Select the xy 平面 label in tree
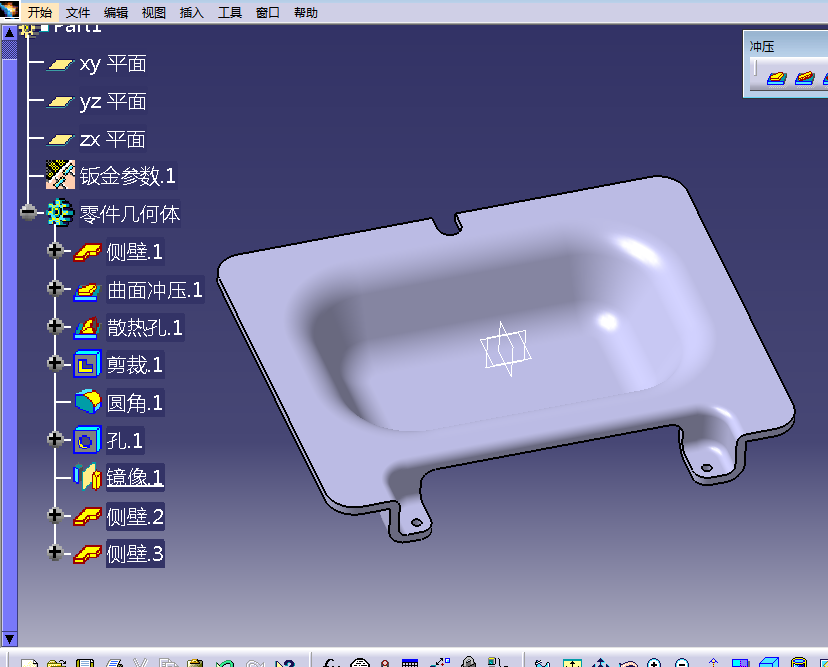Viewport: 828px width, 667px height. pyautogui.click(x=112, y=64)
